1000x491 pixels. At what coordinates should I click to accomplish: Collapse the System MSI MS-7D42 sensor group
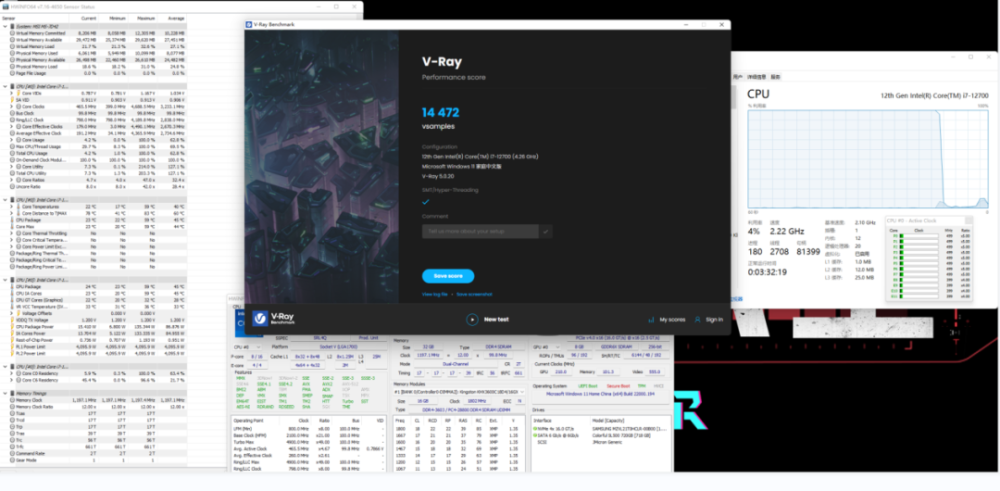[5, 27]
